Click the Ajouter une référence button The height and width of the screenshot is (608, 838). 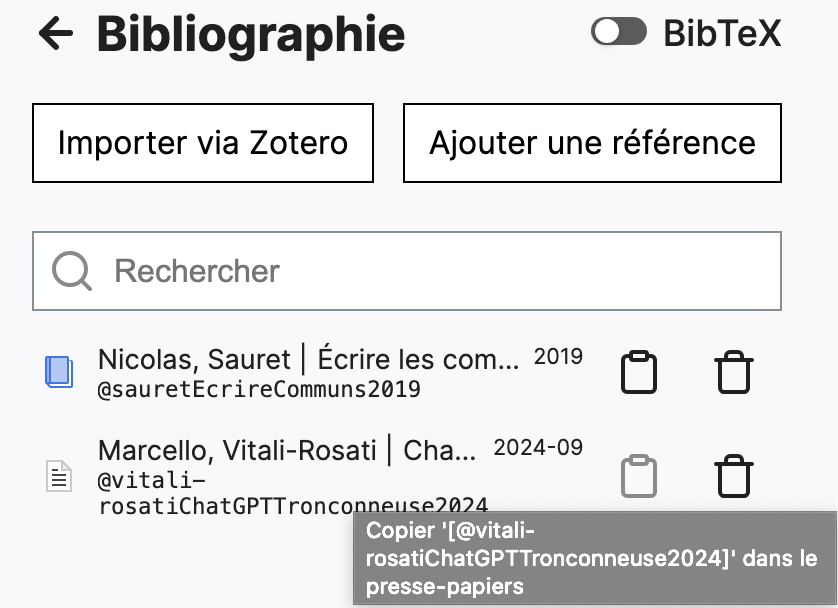(x=591, y=143)
